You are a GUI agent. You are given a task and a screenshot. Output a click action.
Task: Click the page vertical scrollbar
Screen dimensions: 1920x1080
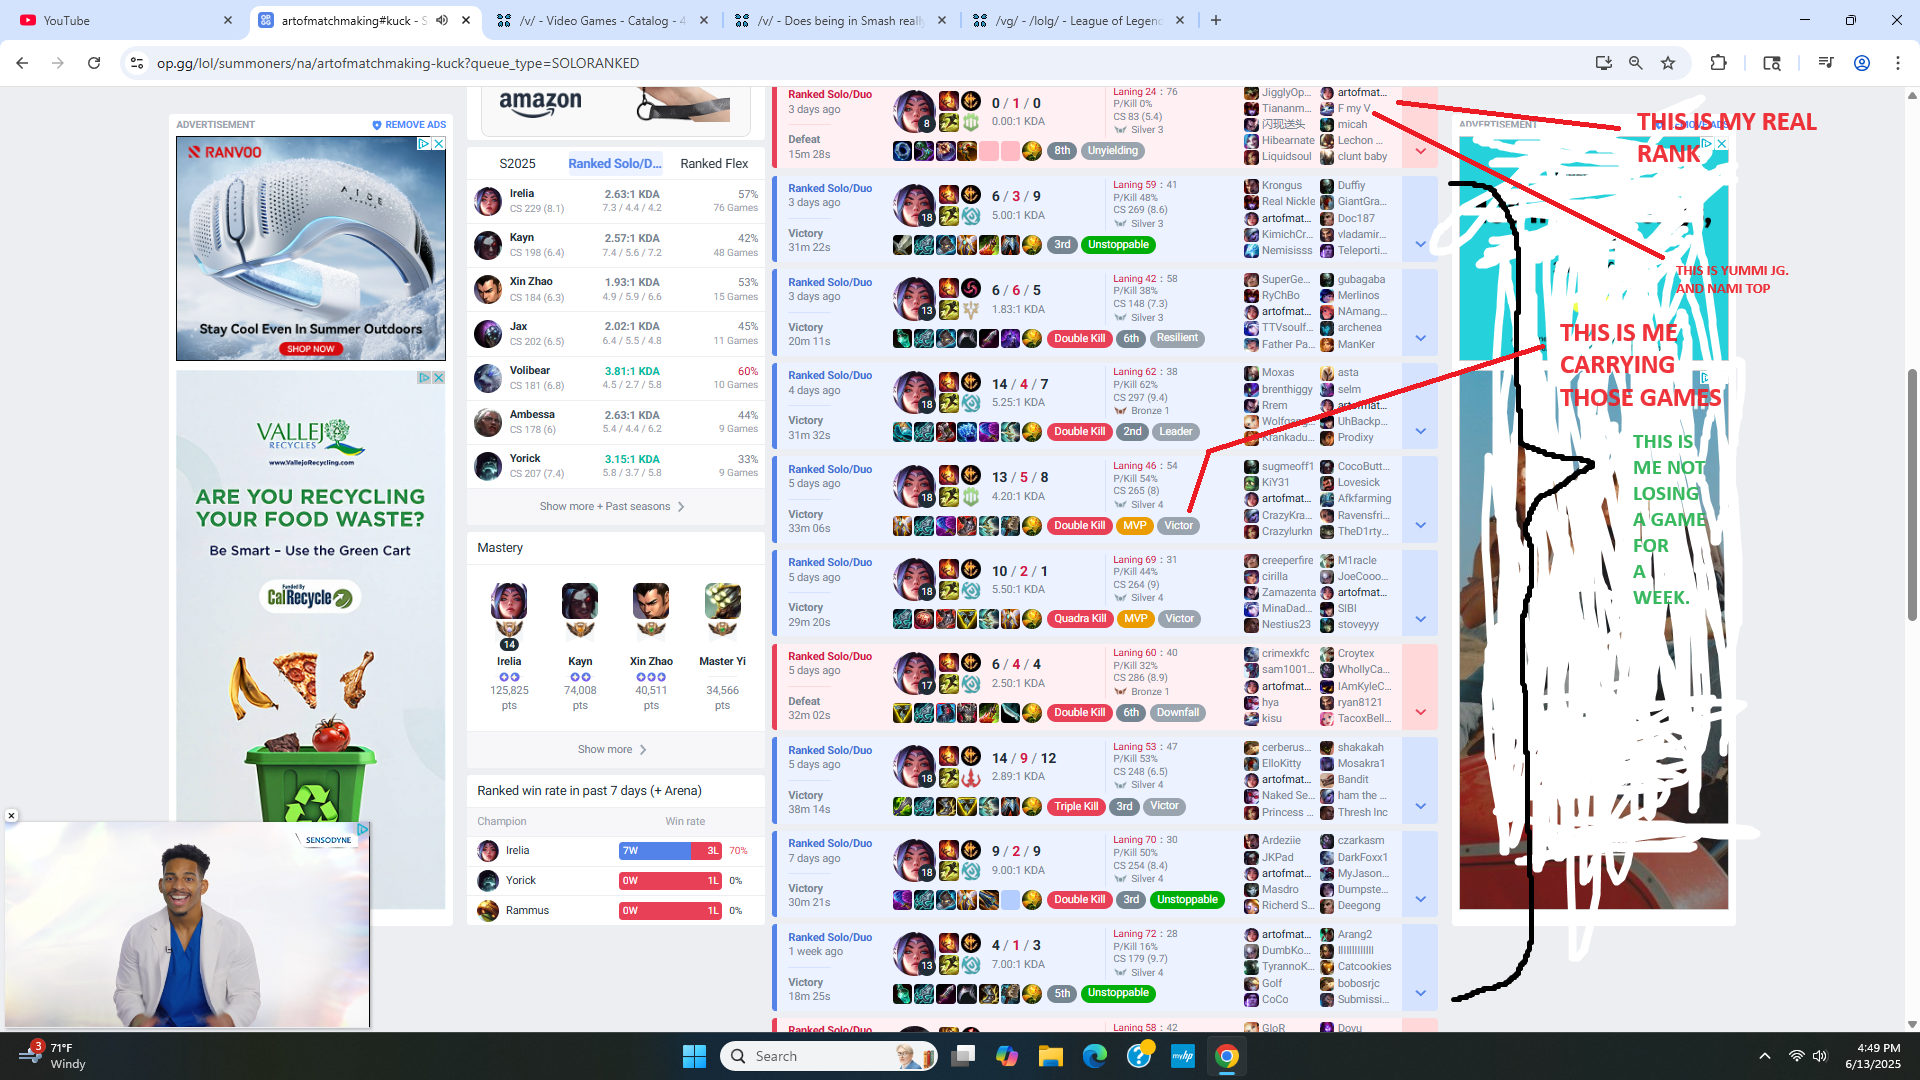point(1912,494)
